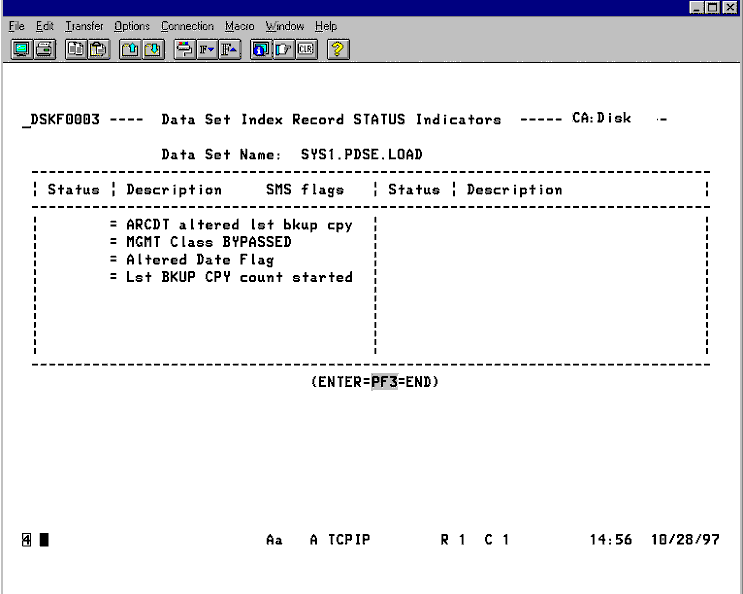The height and width of the screenshot is (594, 743).
Task: Open the Macro menu
Action: [239, 26]
